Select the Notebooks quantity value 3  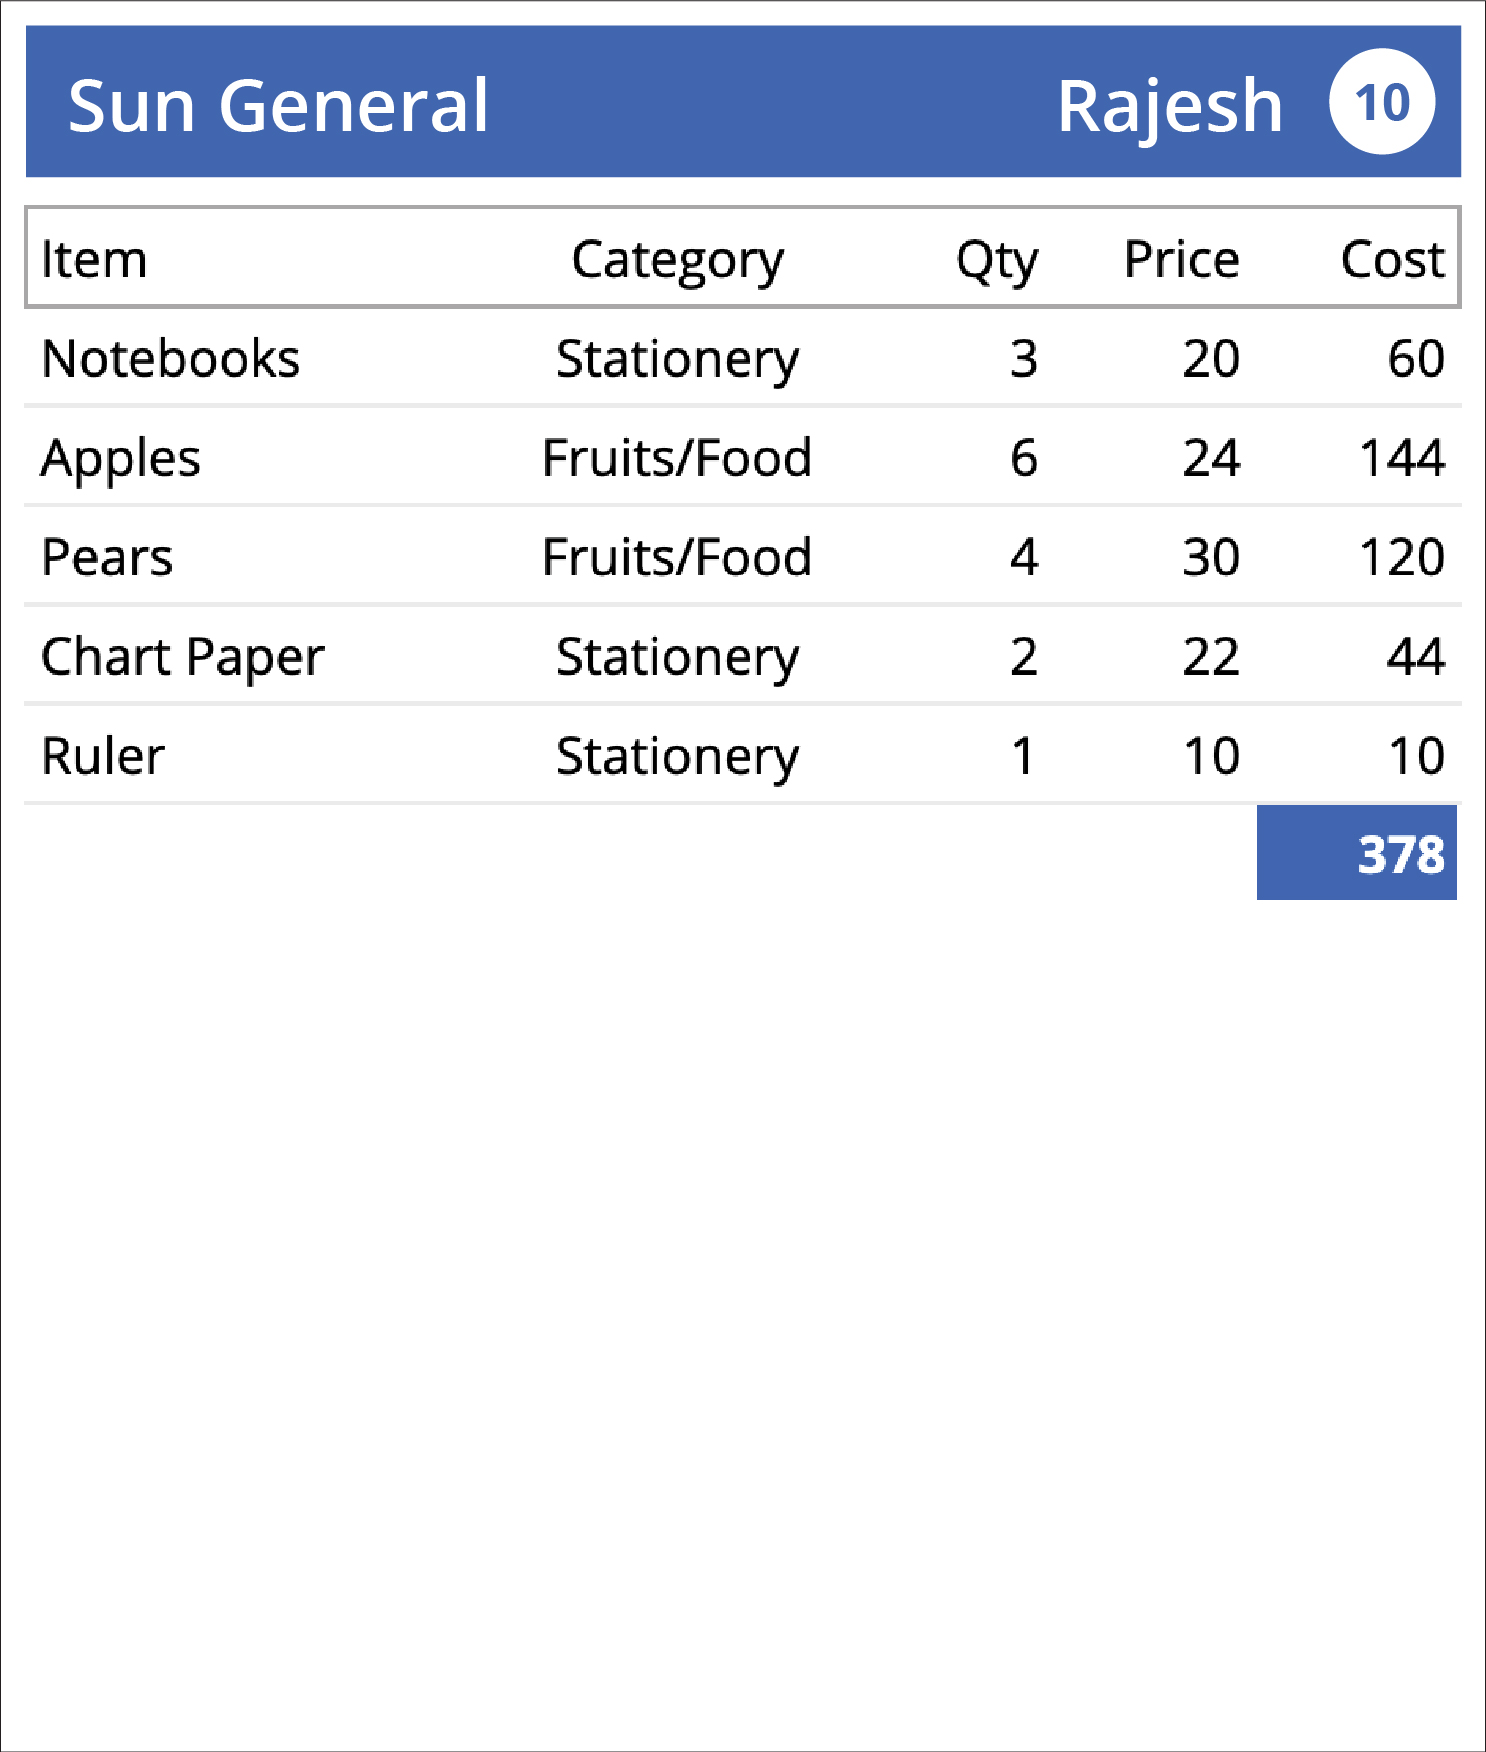[x=1024, y=359]
